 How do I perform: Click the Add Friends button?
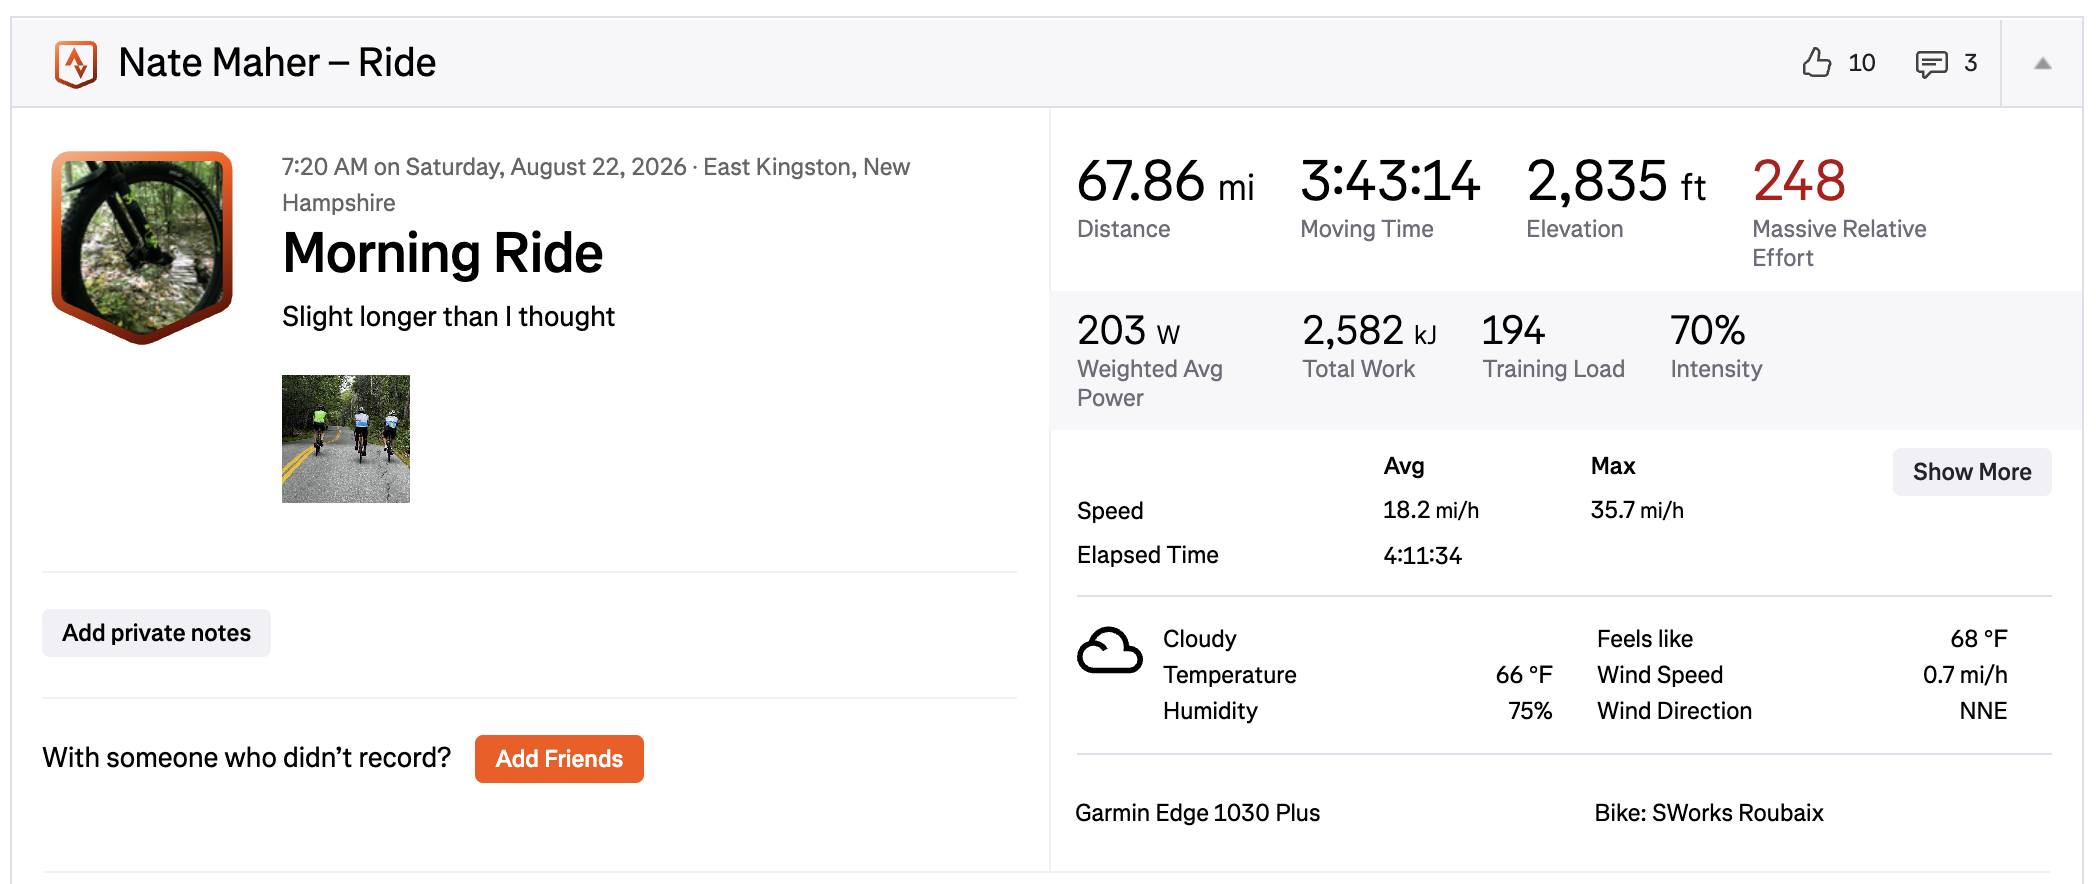[559, 759]
